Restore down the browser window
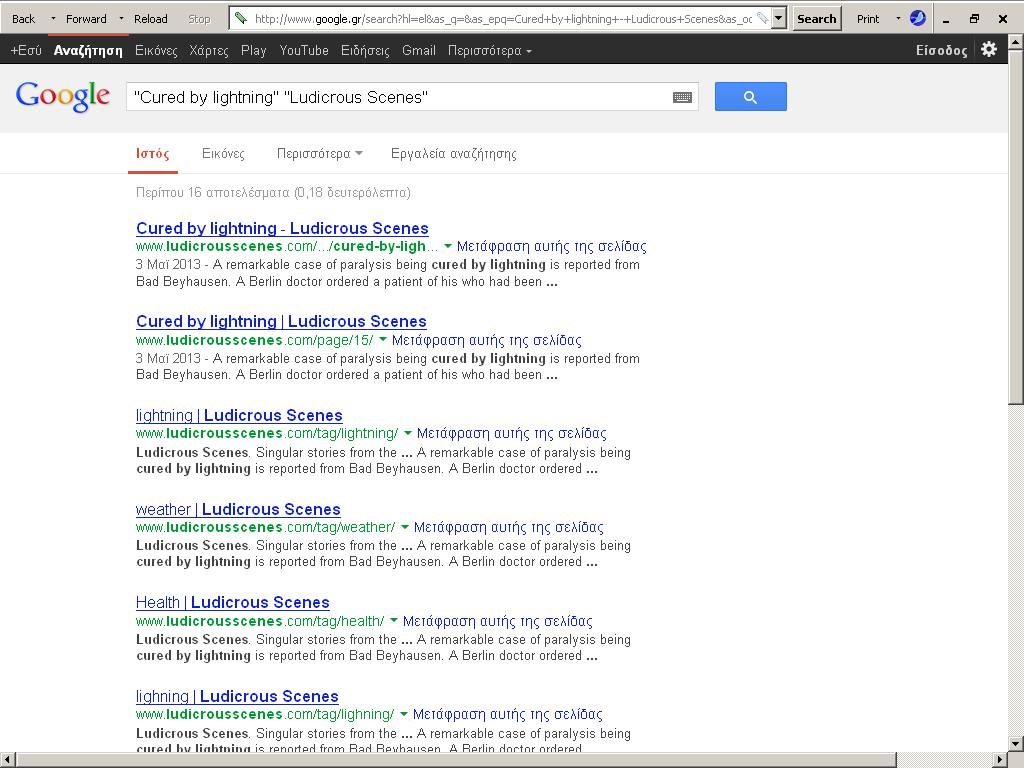The width and height of the screenshot is (1024, 768). [974, 19]
